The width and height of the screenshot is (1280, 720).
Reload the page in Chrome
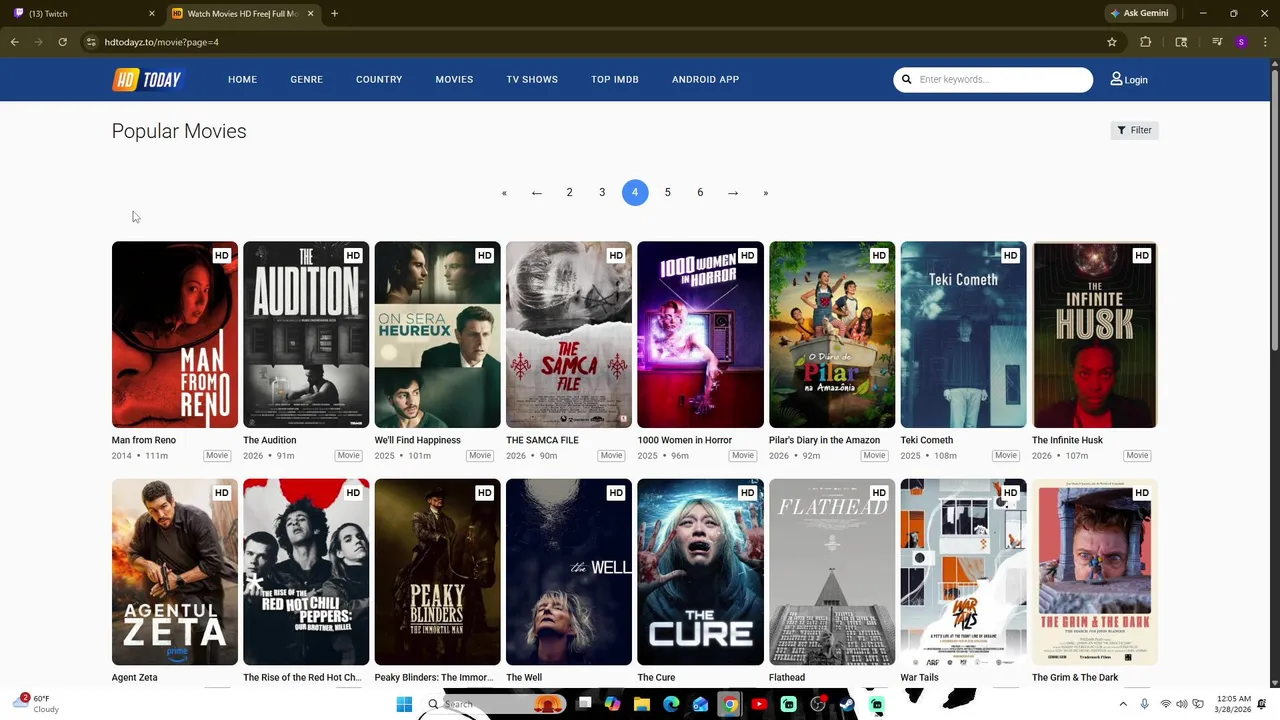(62, 42)
